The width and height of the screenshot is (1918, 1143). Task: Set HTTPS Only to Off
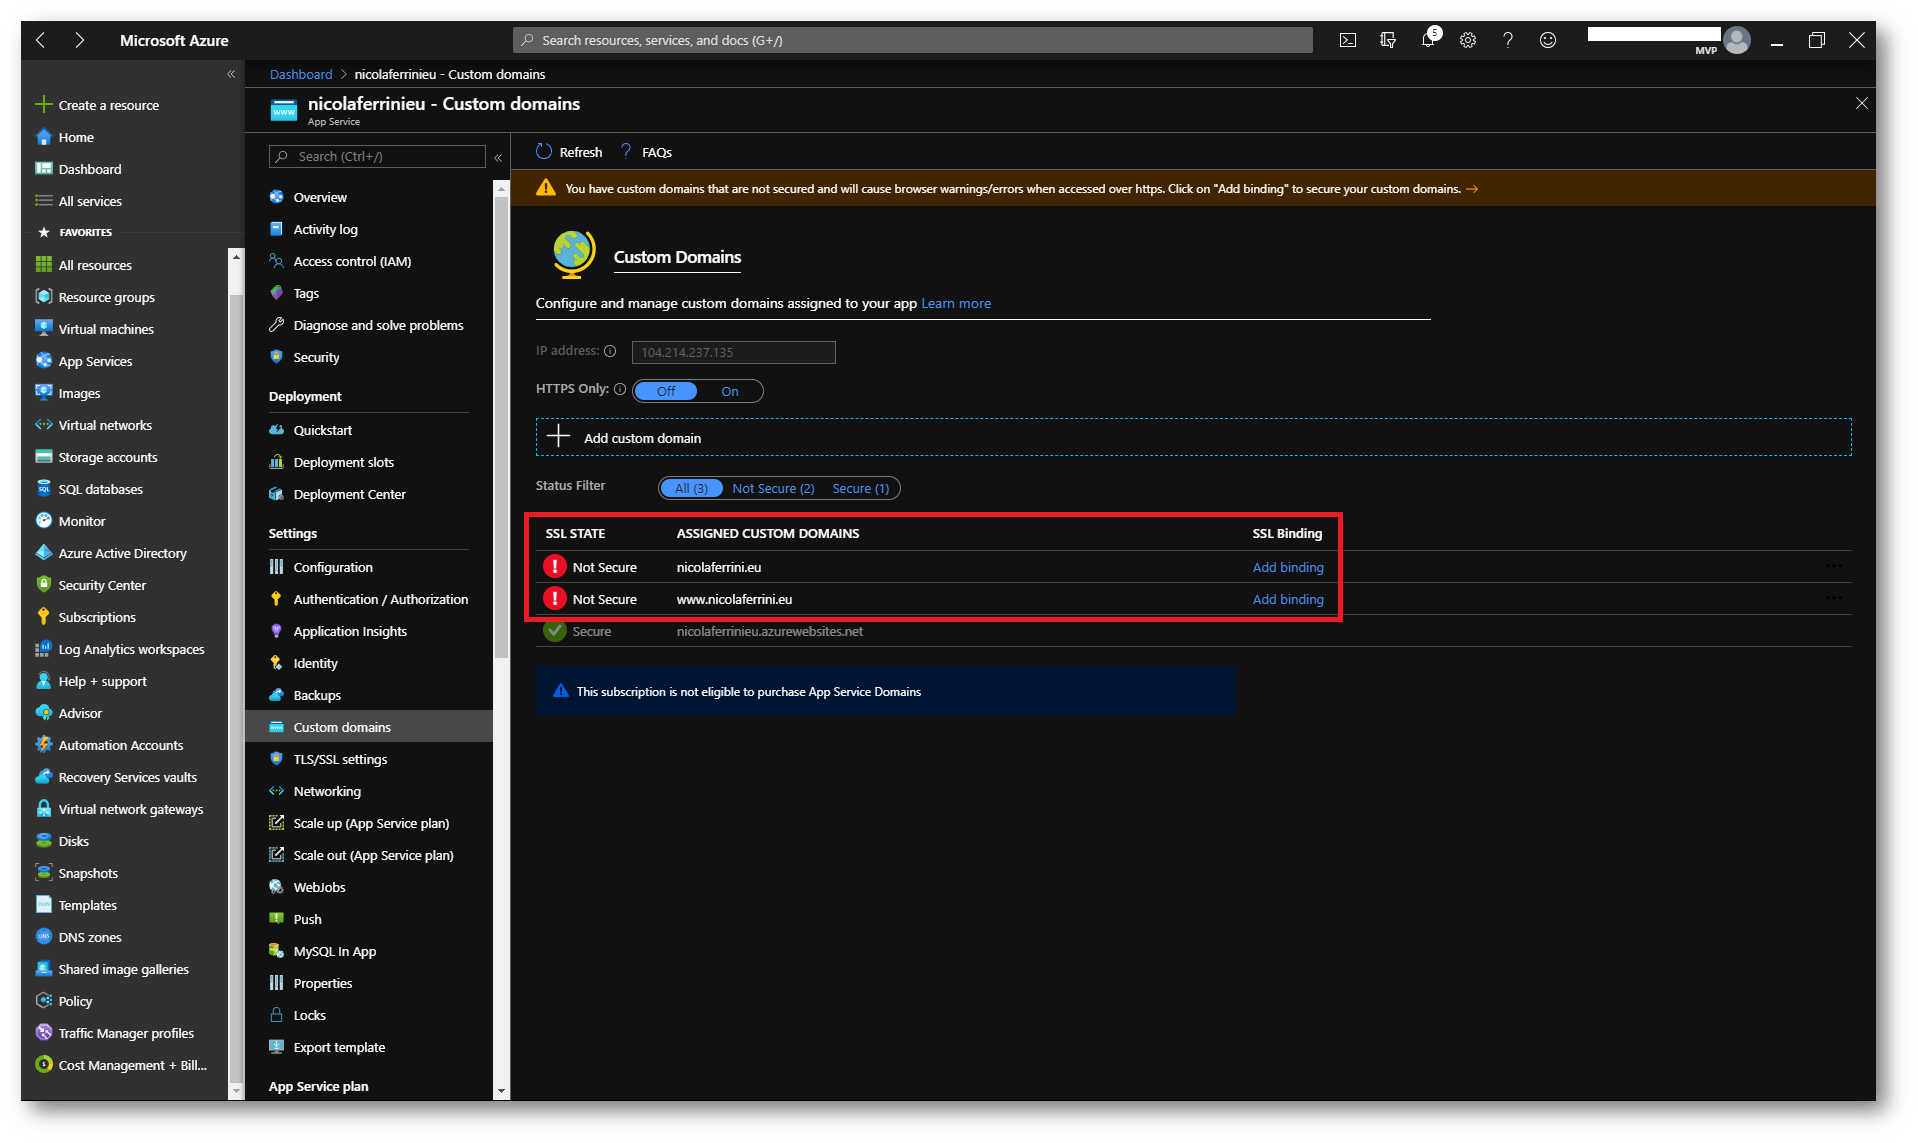point(666,391)
